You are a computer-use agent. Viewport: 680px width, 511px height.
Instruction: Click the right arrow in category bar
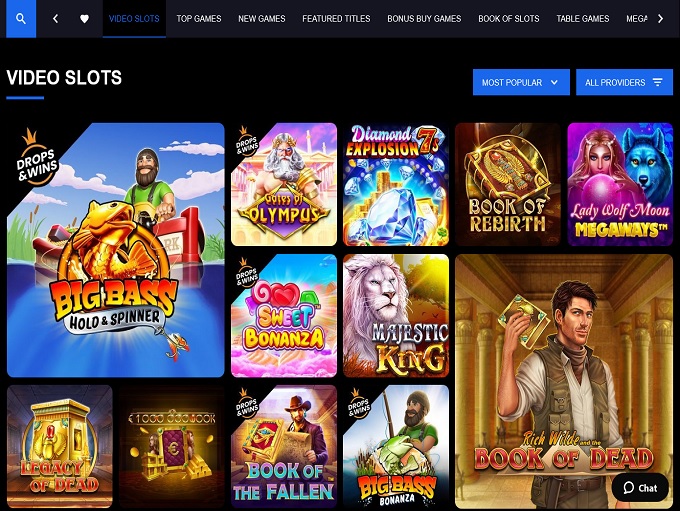[660, 19]
